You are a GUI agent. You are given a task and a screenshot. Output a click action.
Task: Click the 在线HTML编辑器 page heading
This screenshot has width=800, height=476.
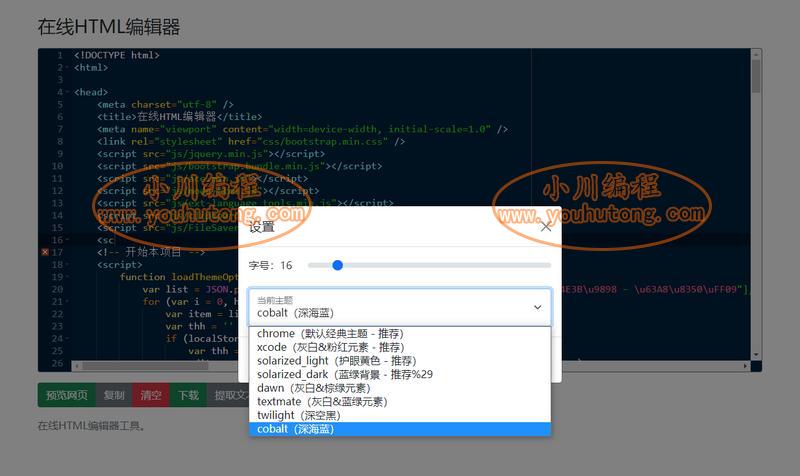pyautogui.click(x=109, y=27)
